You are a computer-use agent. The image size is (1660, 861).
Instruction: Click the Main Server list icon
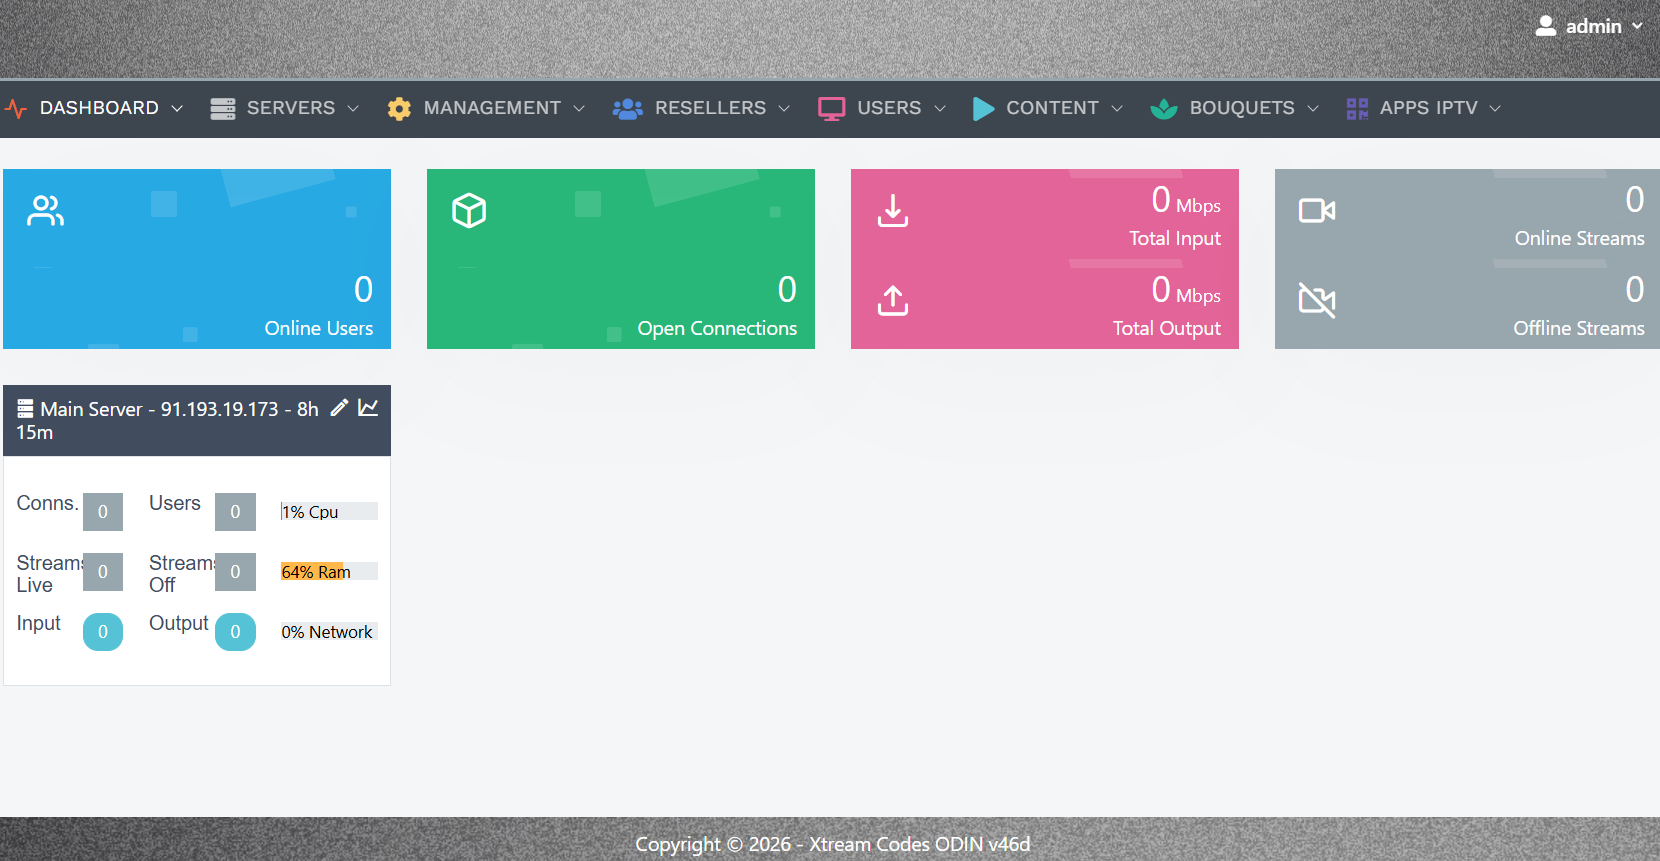[25, 408]
